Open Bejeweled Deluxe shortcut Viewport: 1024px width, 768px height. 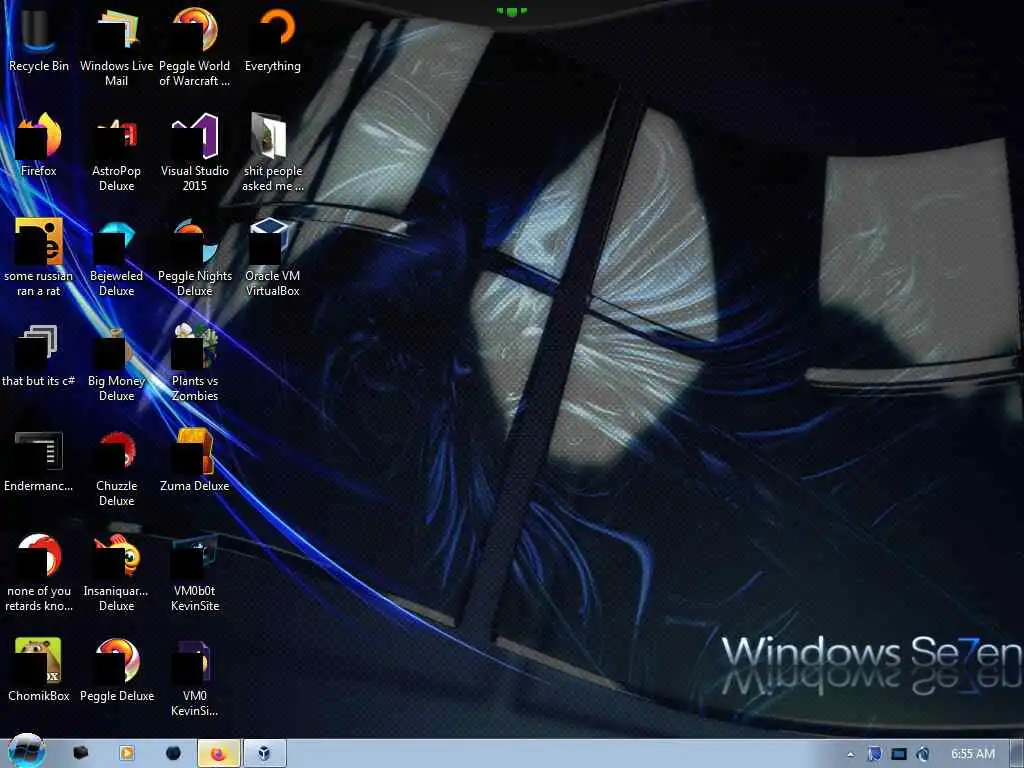tap(116, 257)
